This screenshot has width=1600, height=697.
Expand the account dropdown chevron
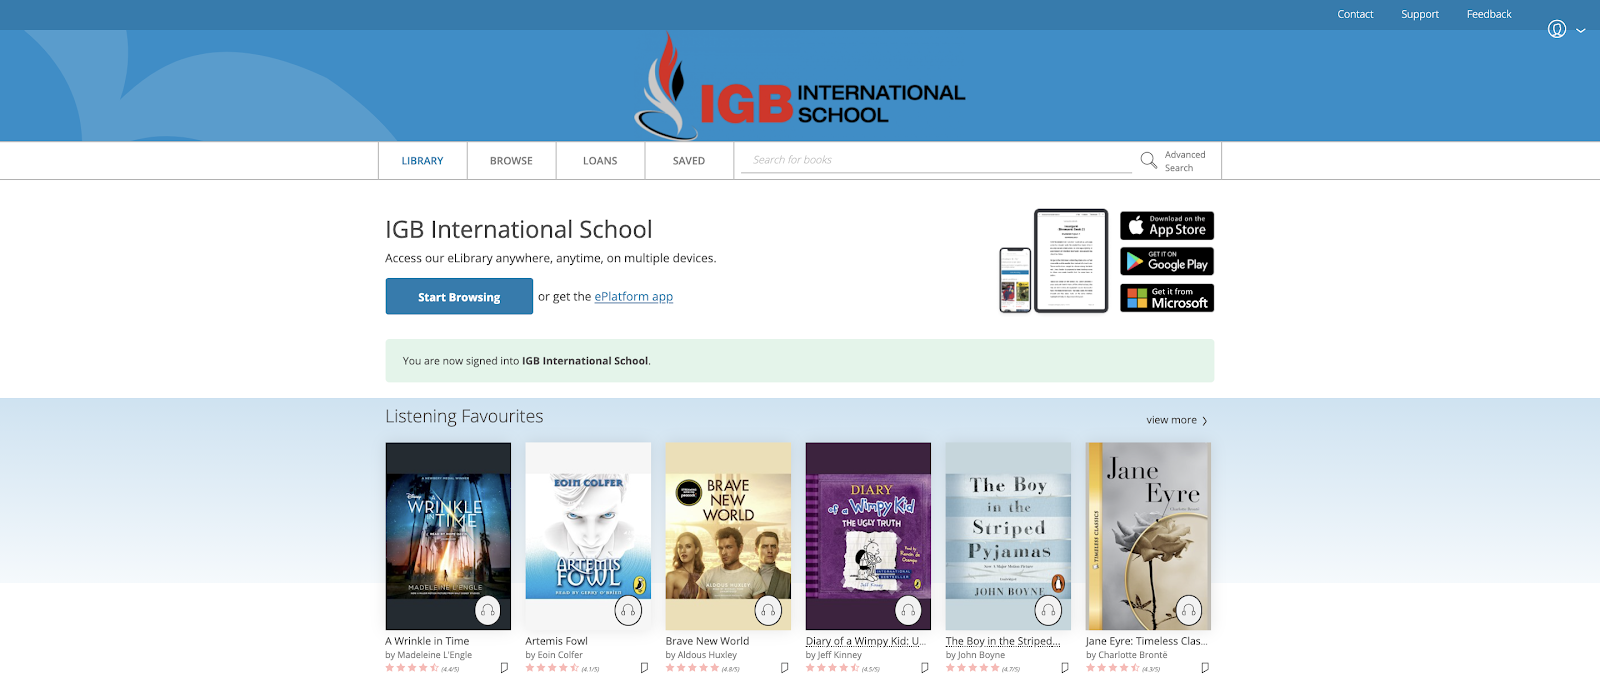[x=1581, y=30]
